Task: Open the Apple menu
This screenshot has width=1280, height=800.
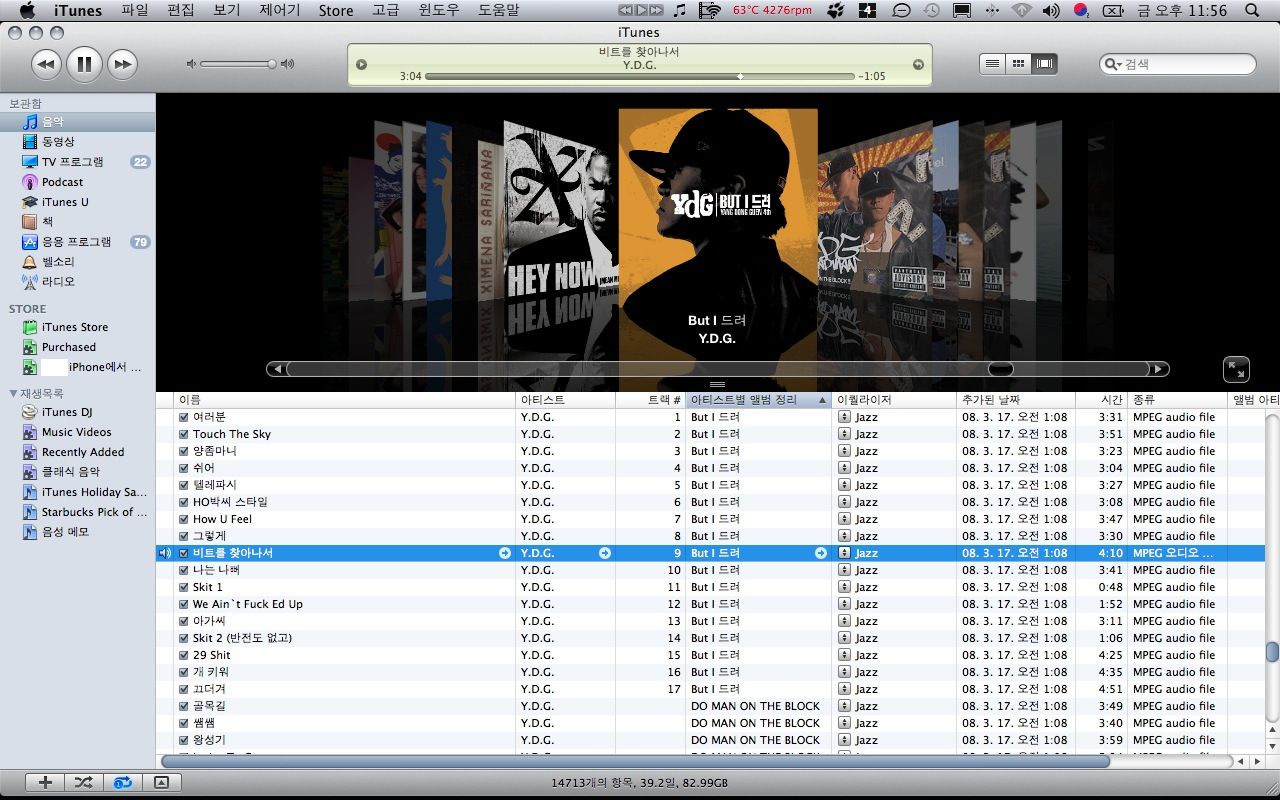Action: (x=27, y=10)
